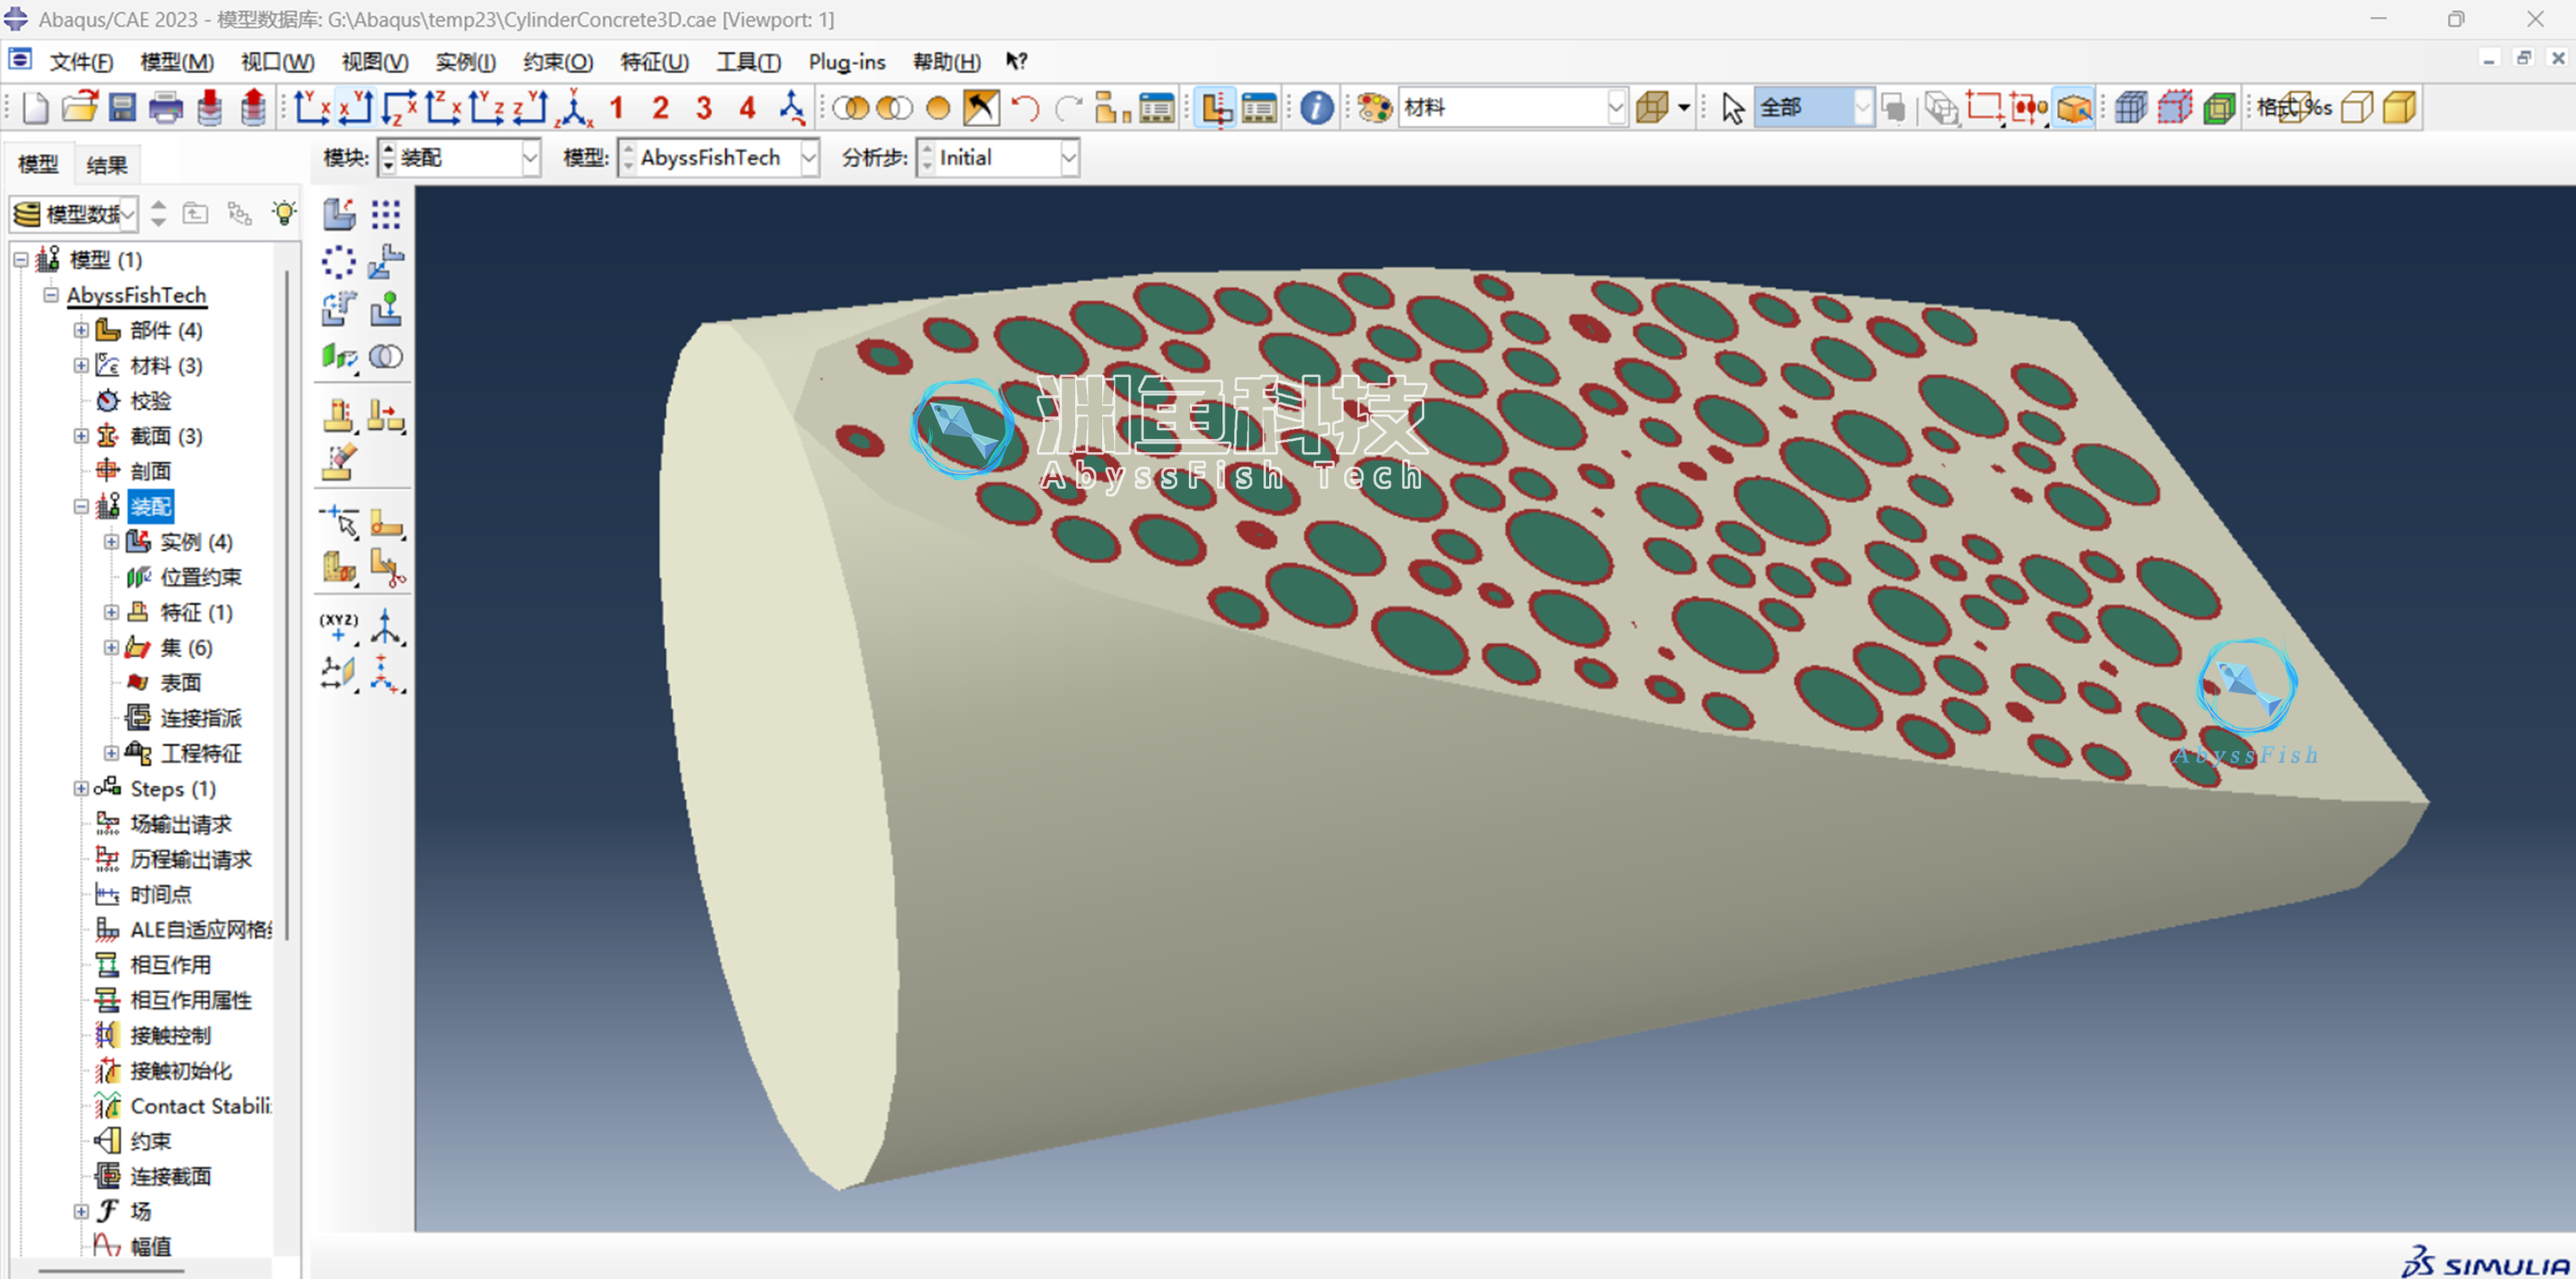This screenshot has width=2576, height=1279.
Task: Click the lightbulb icon in model tree
Action: click(x=284, y=213)
